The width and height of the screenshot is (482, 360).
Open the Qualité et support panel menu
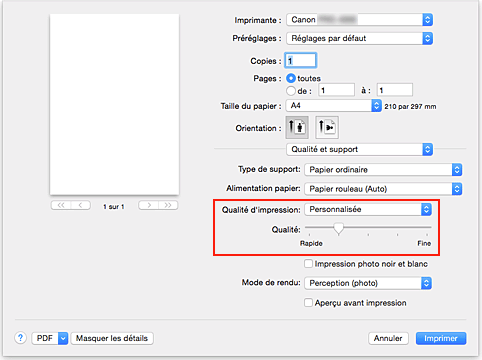tap(360, 149)
